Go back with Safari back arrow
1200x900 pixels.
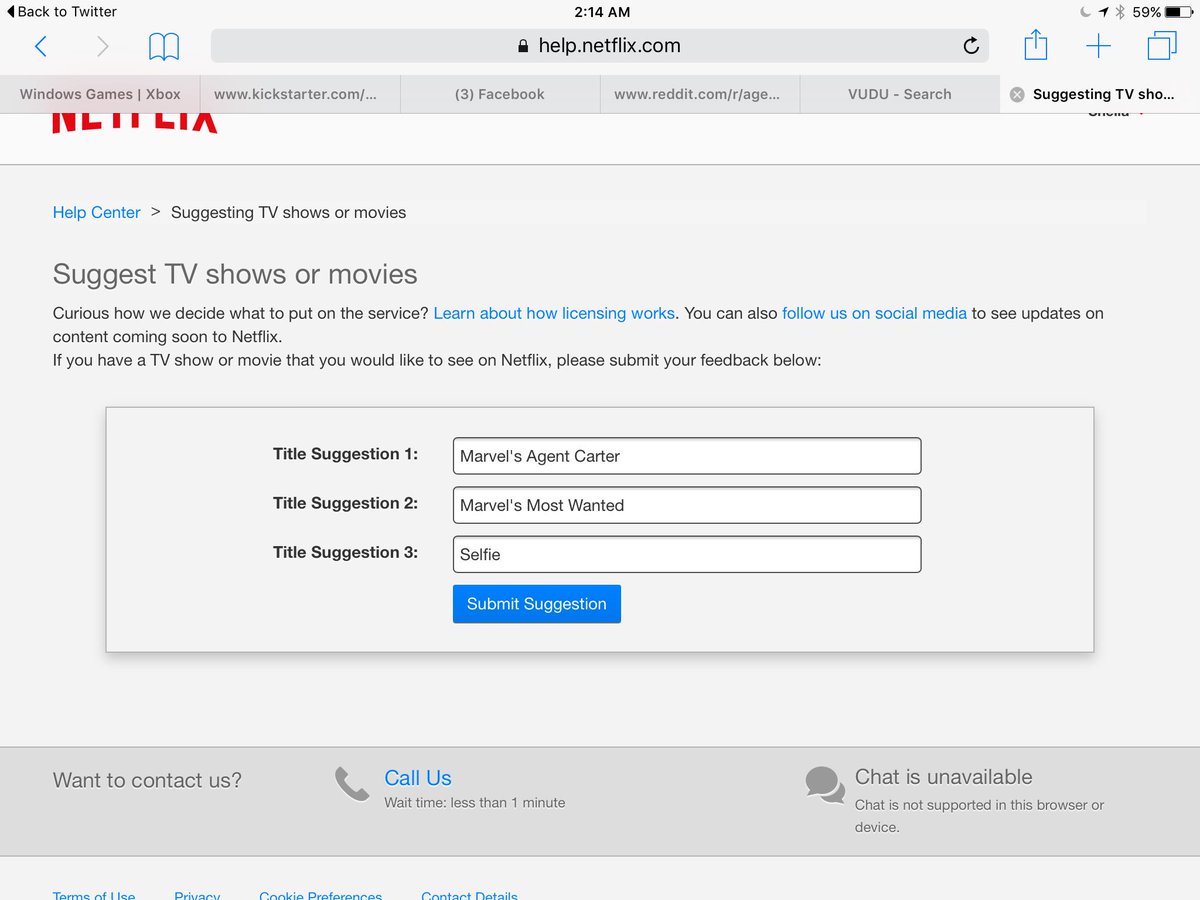(40, 46)
